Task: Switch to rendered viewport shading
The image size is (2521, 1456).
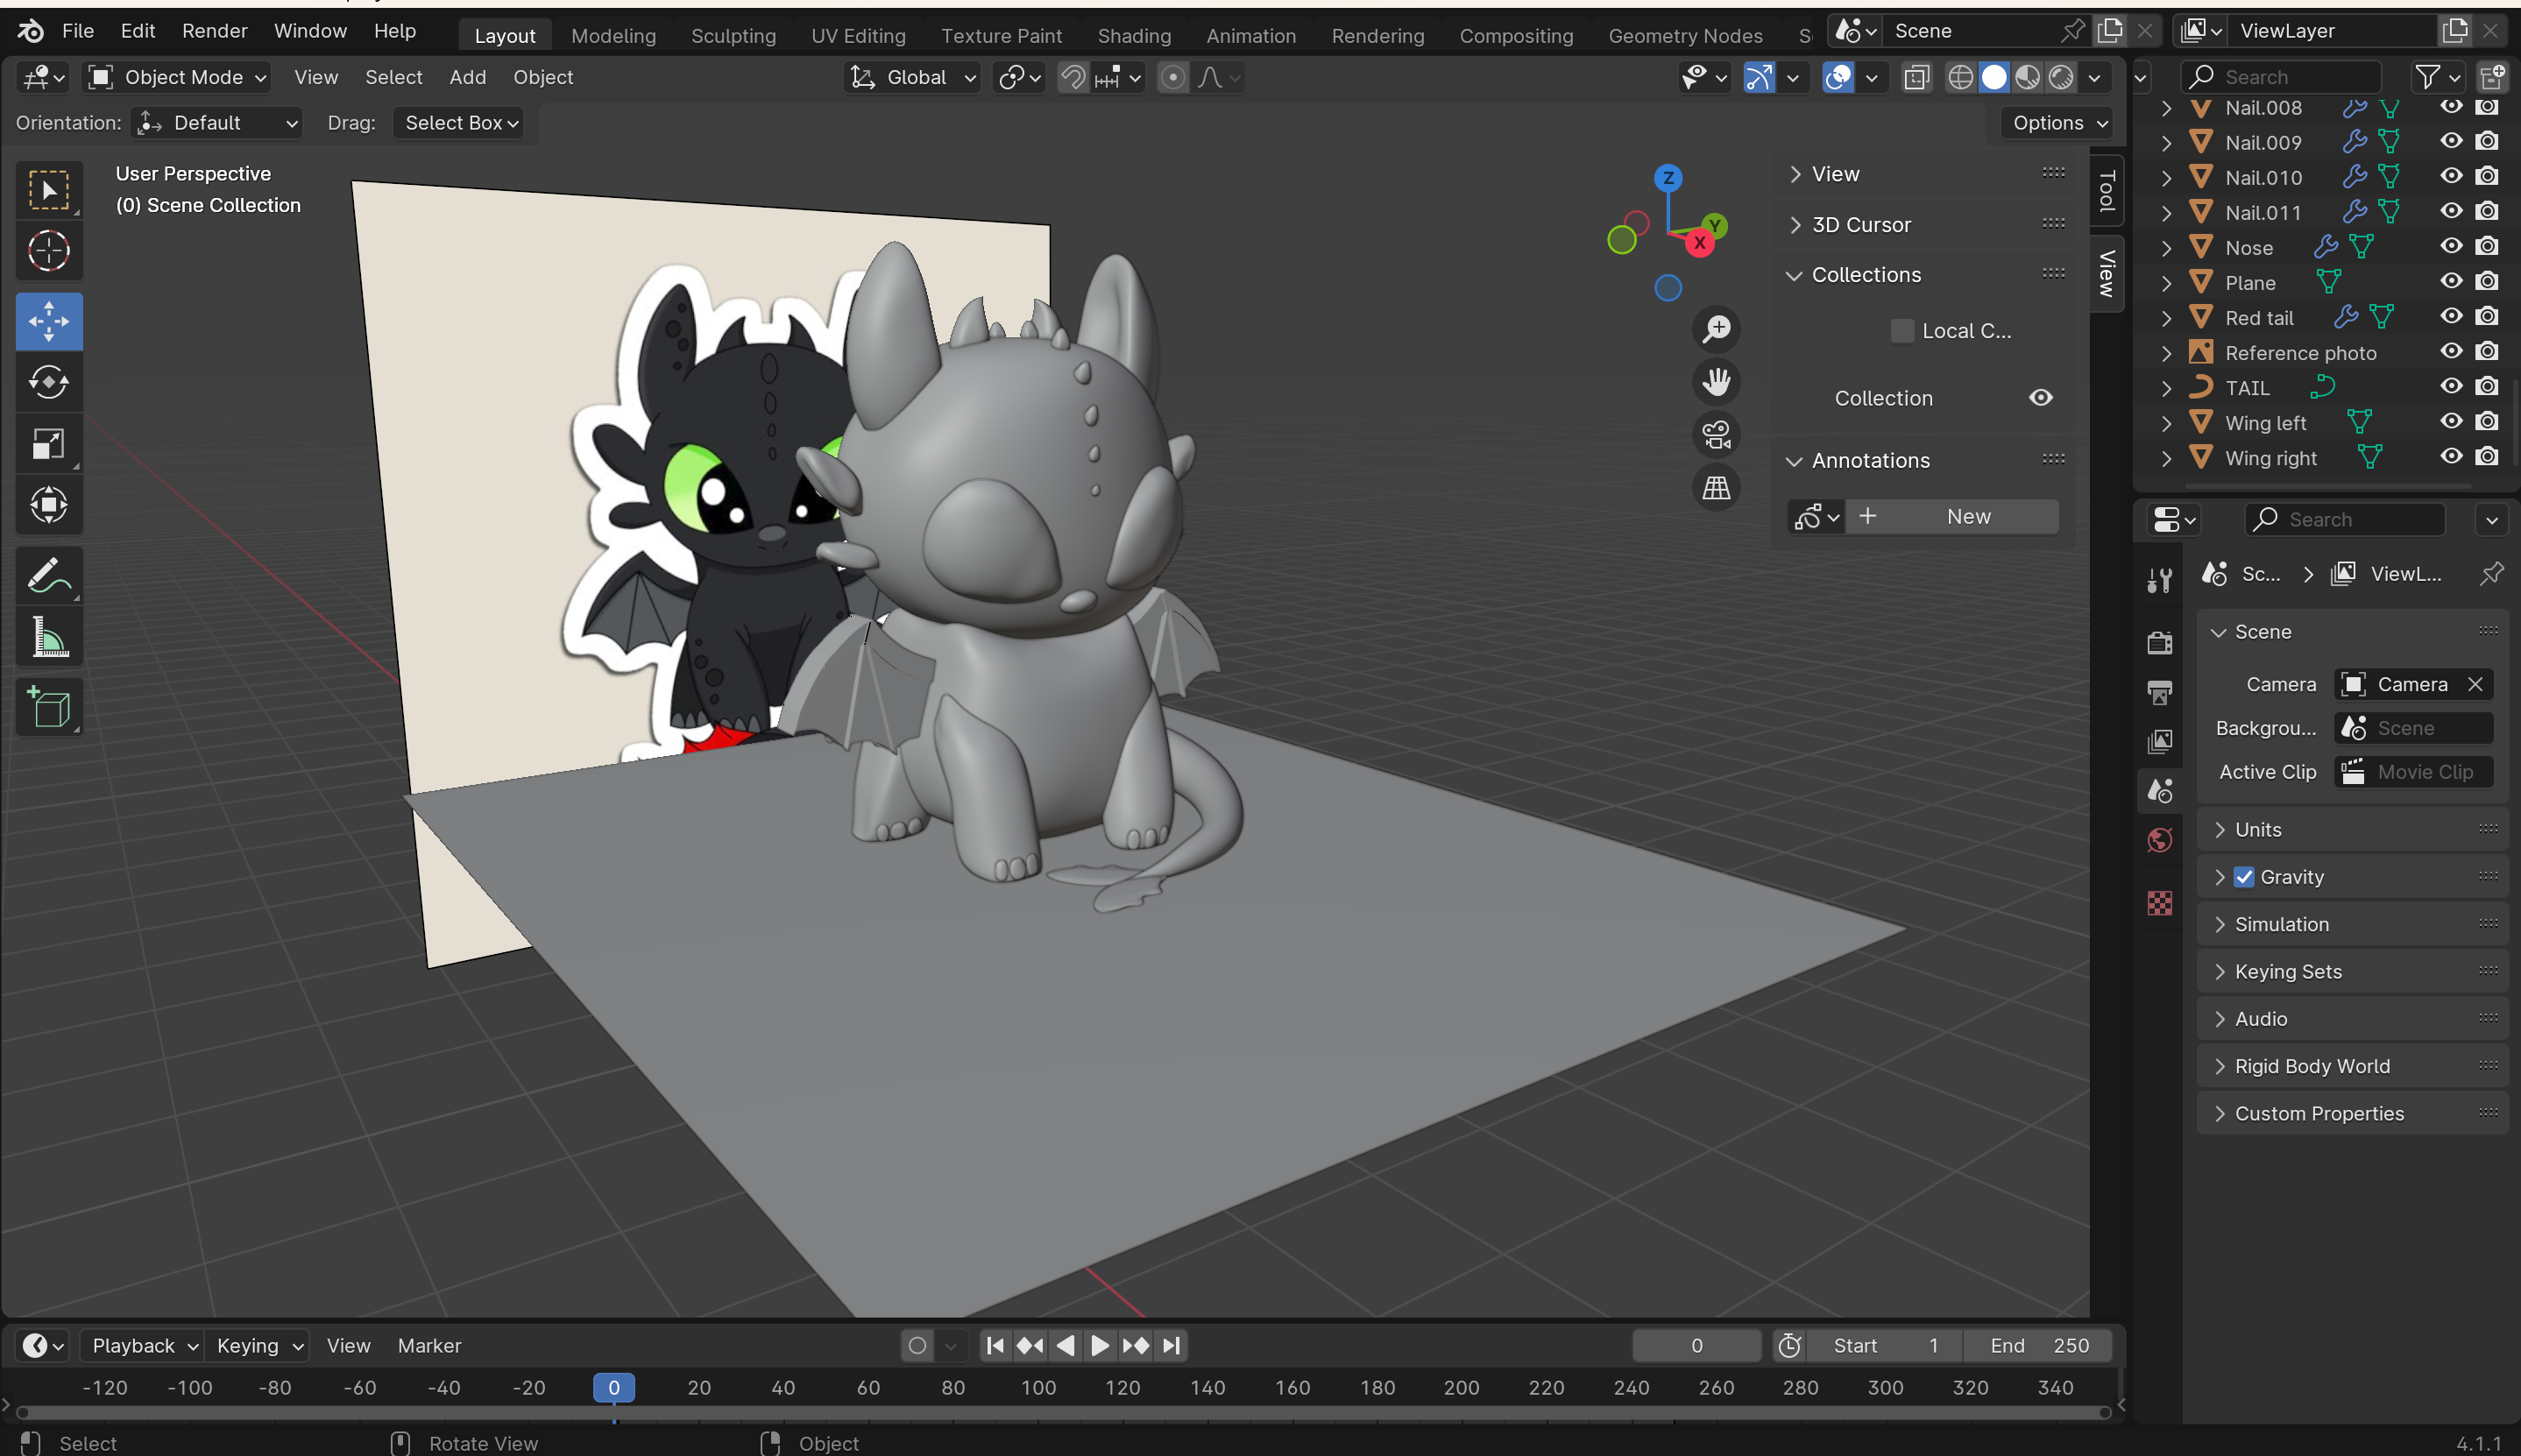Action: [x=2061, y=77]
